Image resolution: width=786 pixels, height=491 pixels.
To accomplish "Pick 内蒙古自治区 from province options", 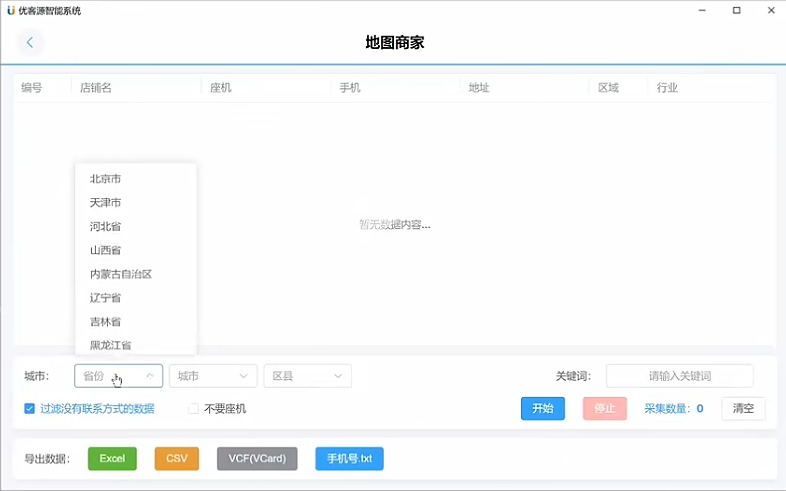I will point(120,274).
